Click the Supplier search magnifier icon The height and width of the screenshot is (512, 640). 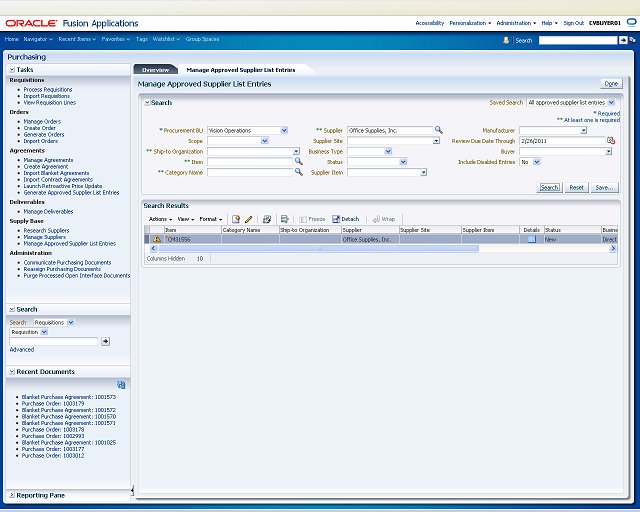(439, 130)
